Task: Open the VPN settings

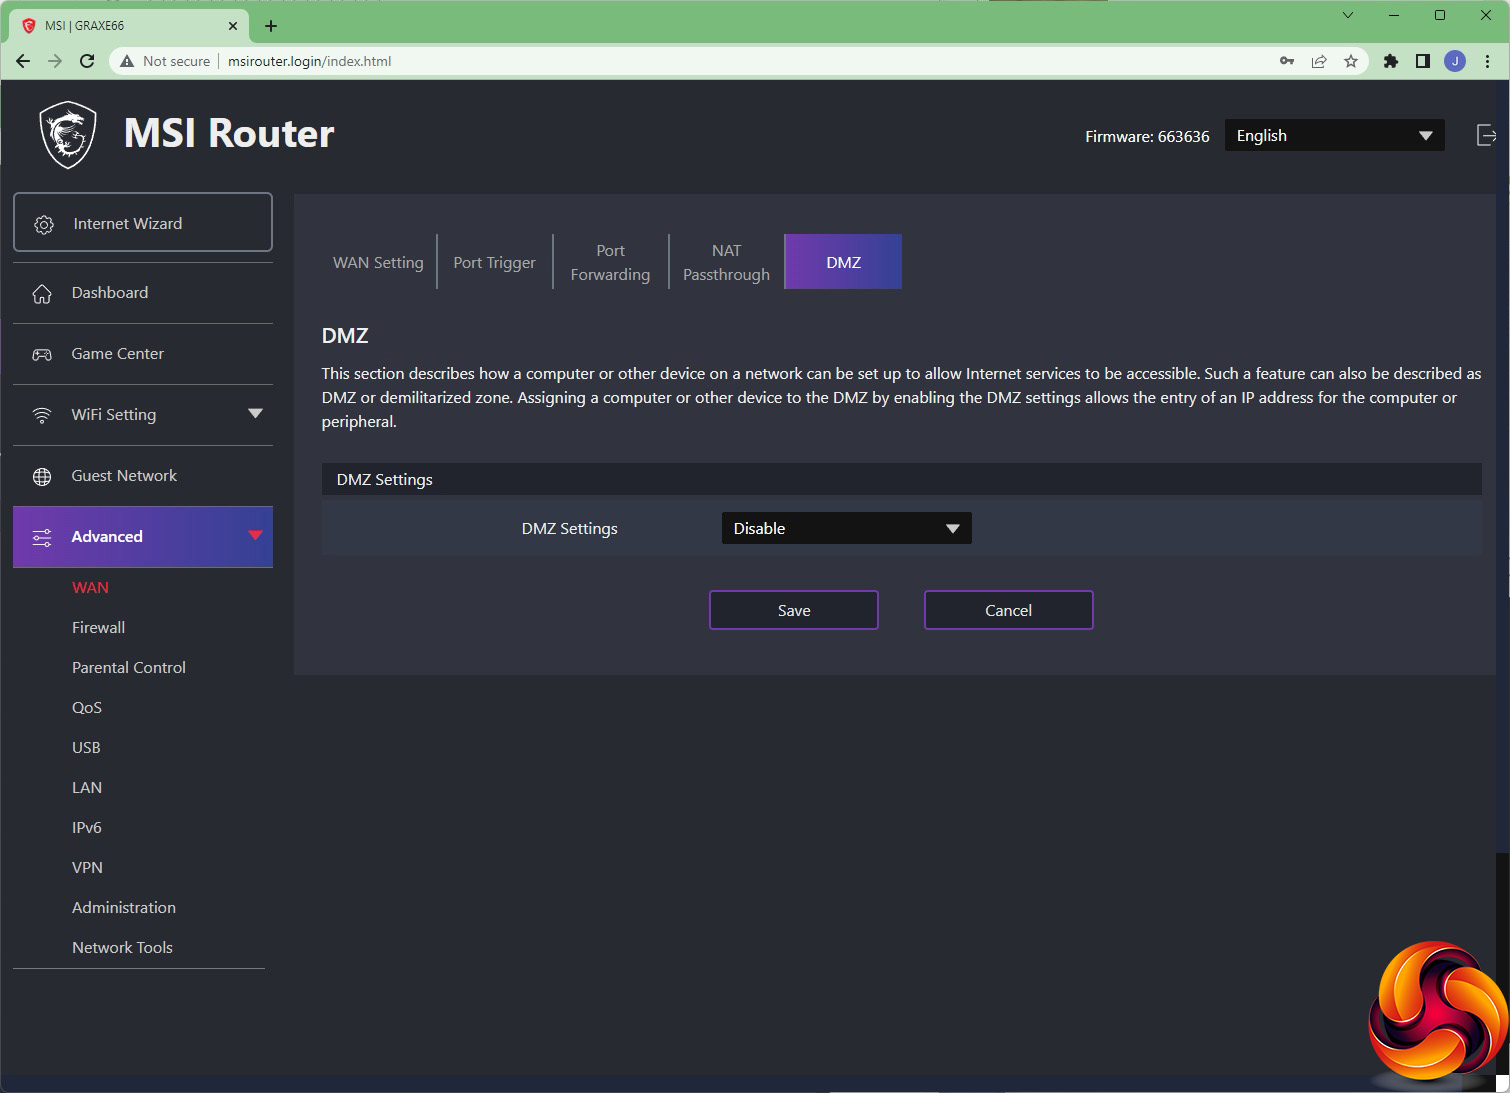Action: point(87,868)
